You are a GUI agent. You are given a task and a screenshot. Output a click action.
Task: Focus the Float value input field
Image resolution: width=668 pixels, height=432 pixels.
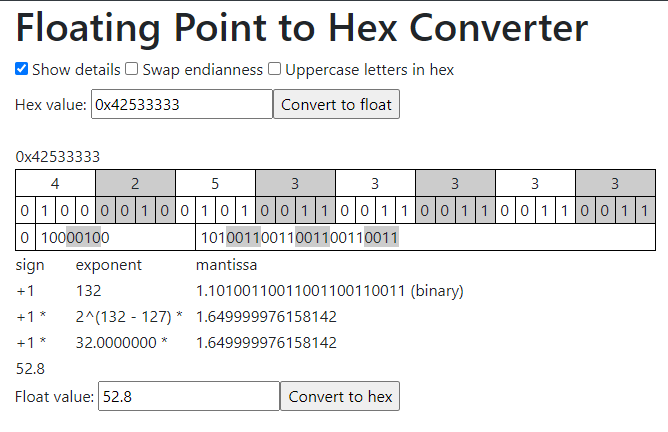coord(187,396)
